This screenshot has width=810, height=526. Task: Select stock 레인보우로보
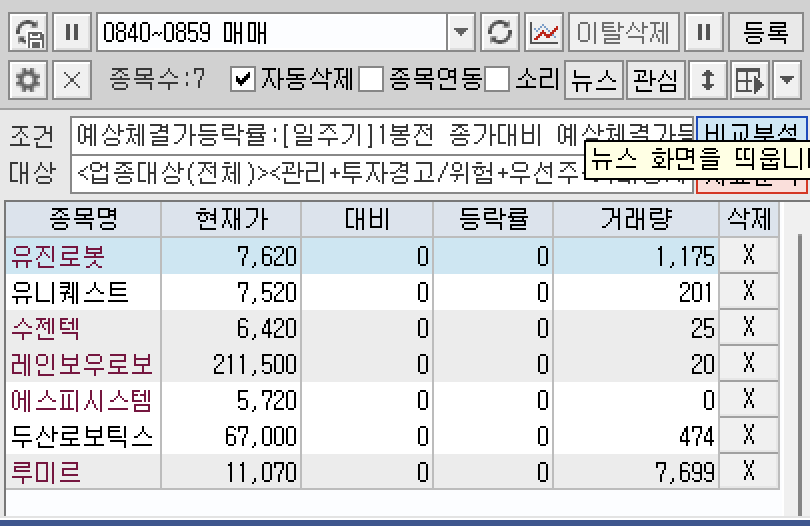[x=82, y=364]
